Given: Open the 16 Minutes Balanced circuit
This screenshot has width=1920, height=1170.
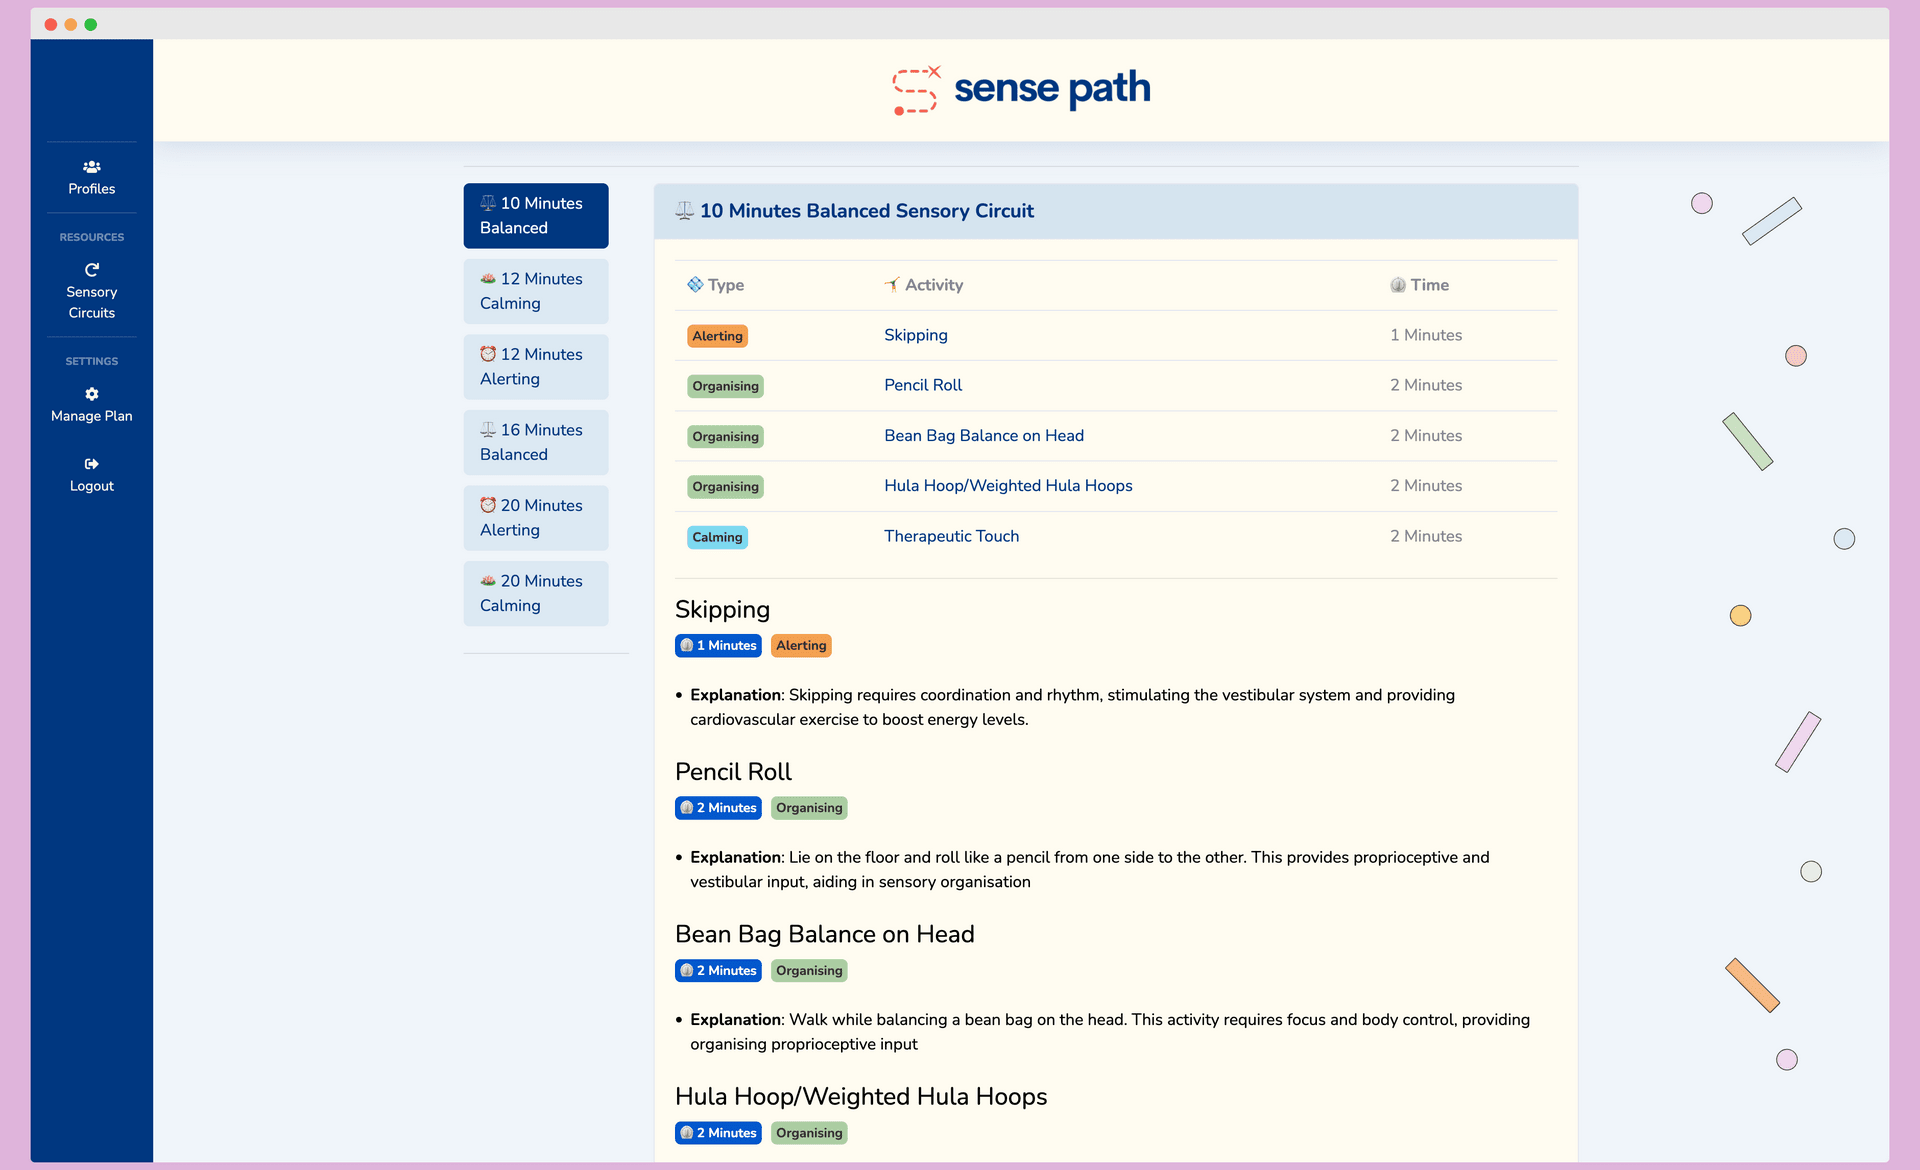Looking at the screenshot, I should pyautogui.click(x=535, y=442).
